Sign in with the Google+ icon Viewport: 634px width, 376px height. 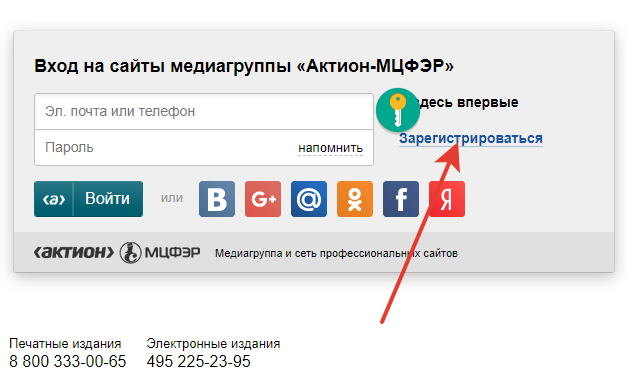pos(263,199)
